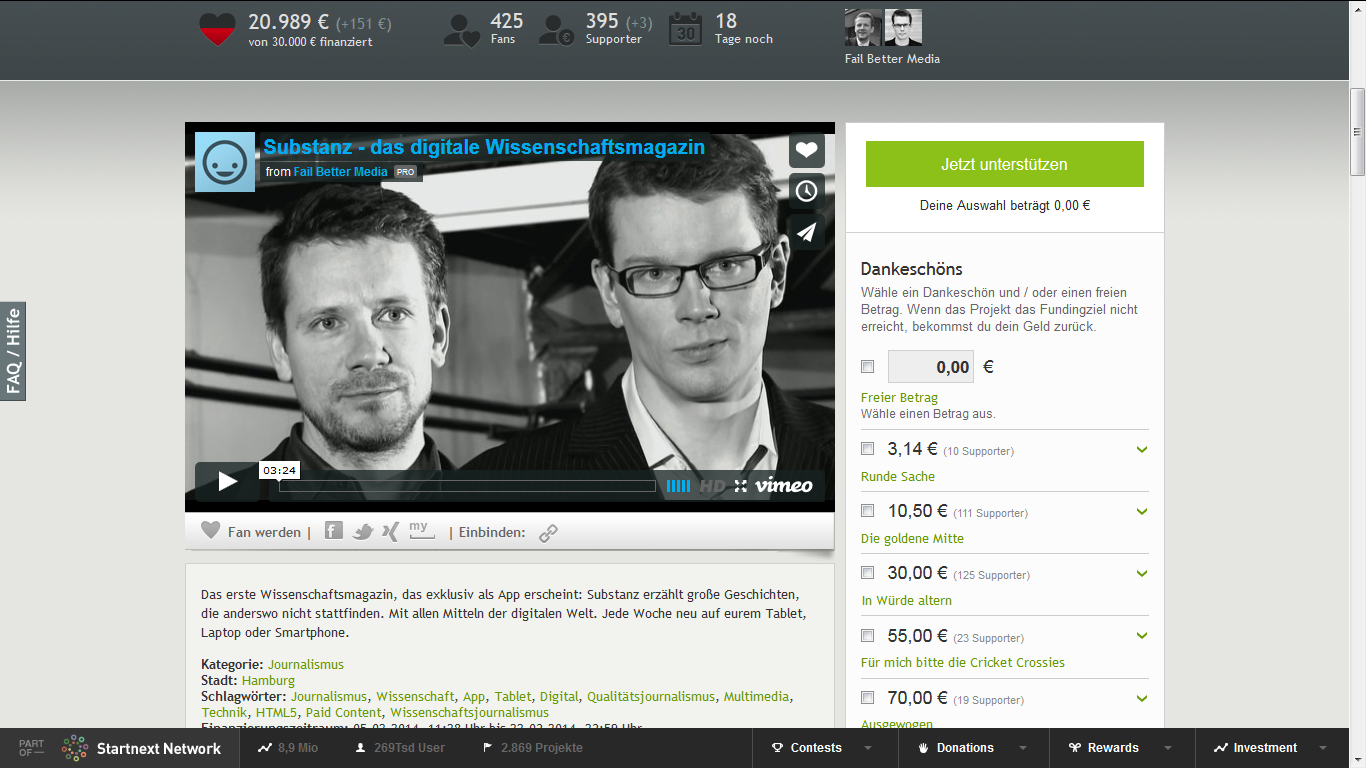Click the Jetzt unterstützen button

1004,164
